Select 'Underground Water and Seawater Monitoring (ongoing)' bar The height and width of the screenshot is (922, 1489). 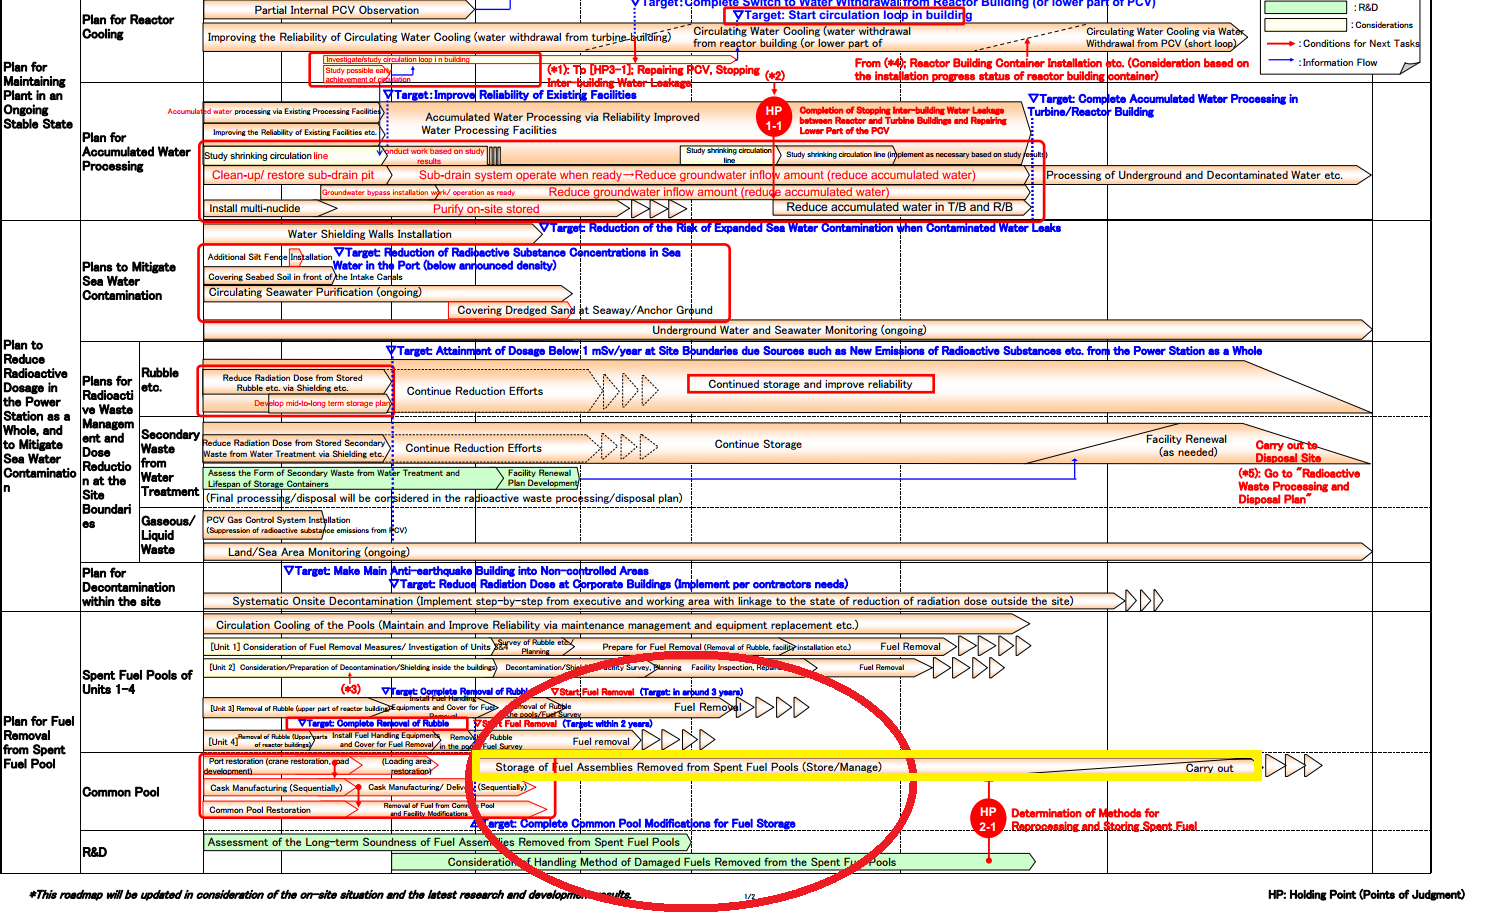[x=787, y=330]
